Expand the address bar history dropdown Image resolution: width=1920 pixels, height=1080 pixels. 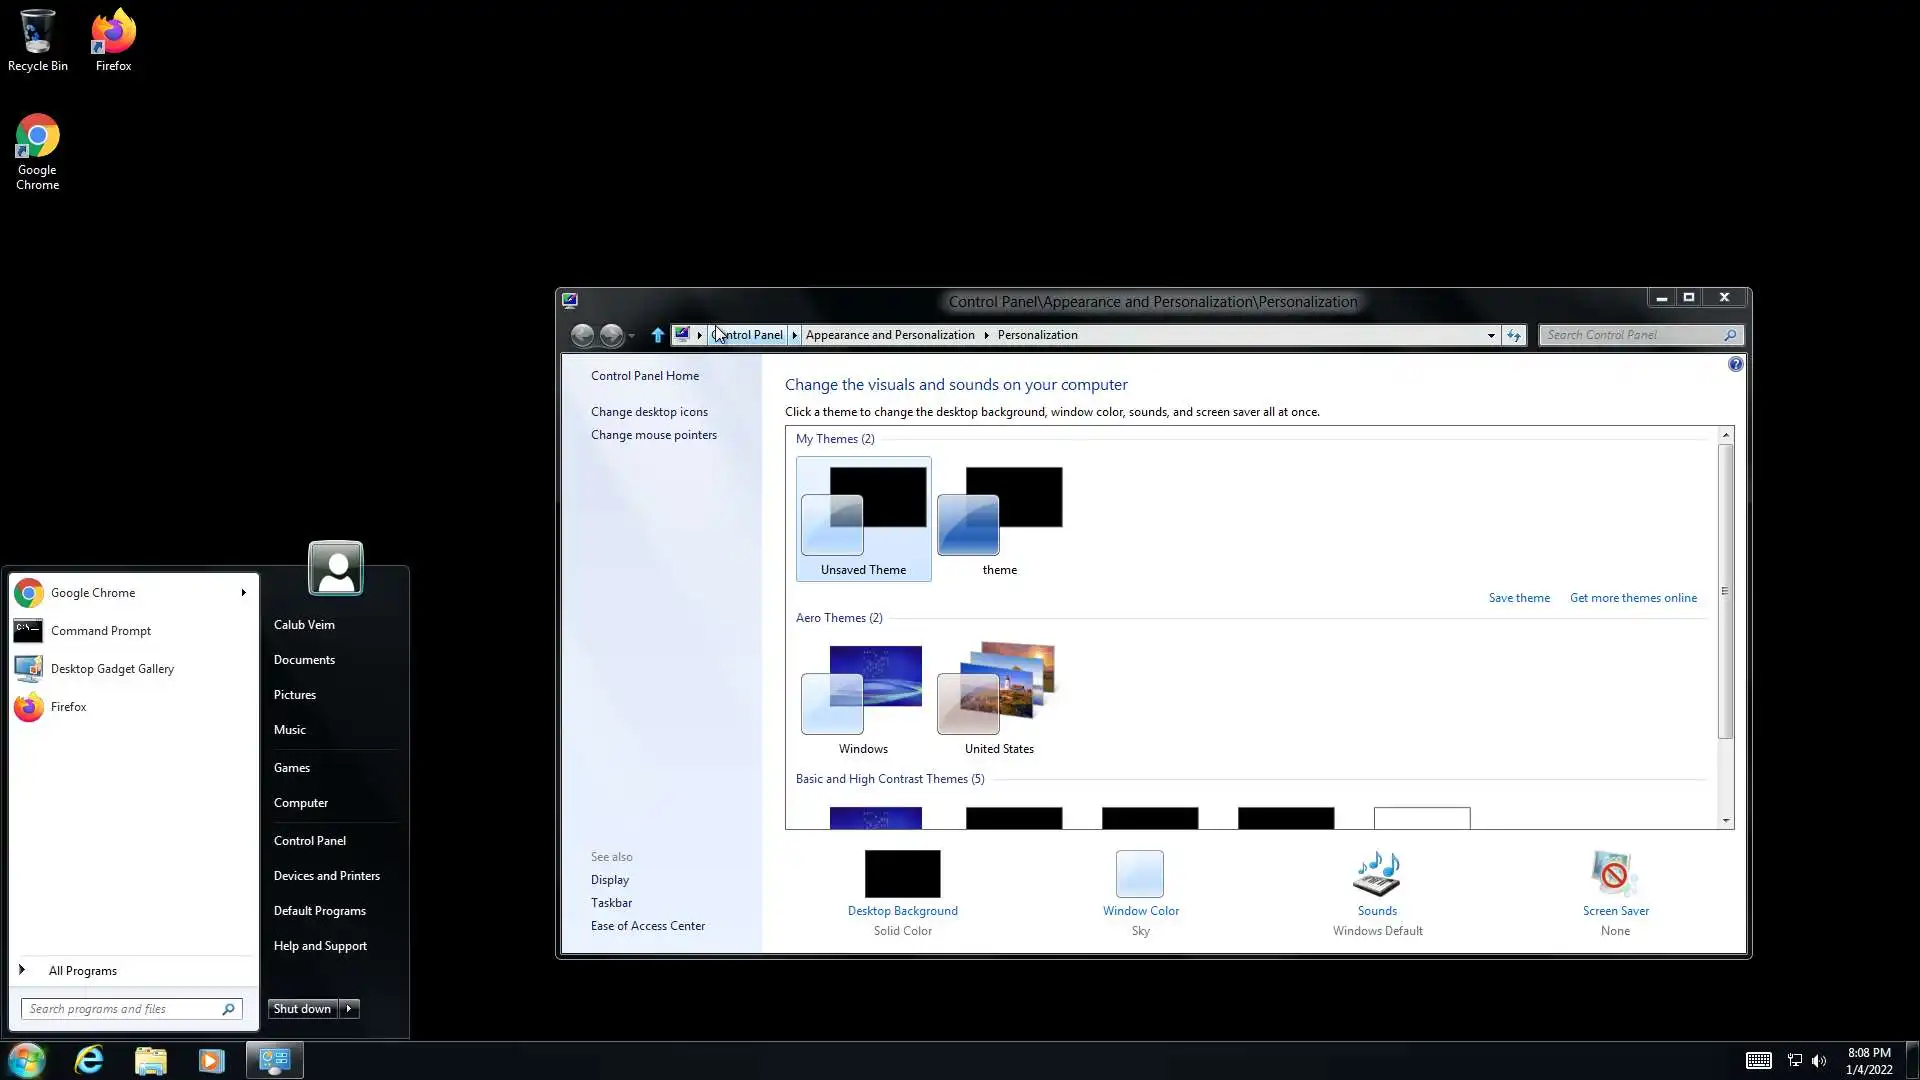pos(1491,336)
